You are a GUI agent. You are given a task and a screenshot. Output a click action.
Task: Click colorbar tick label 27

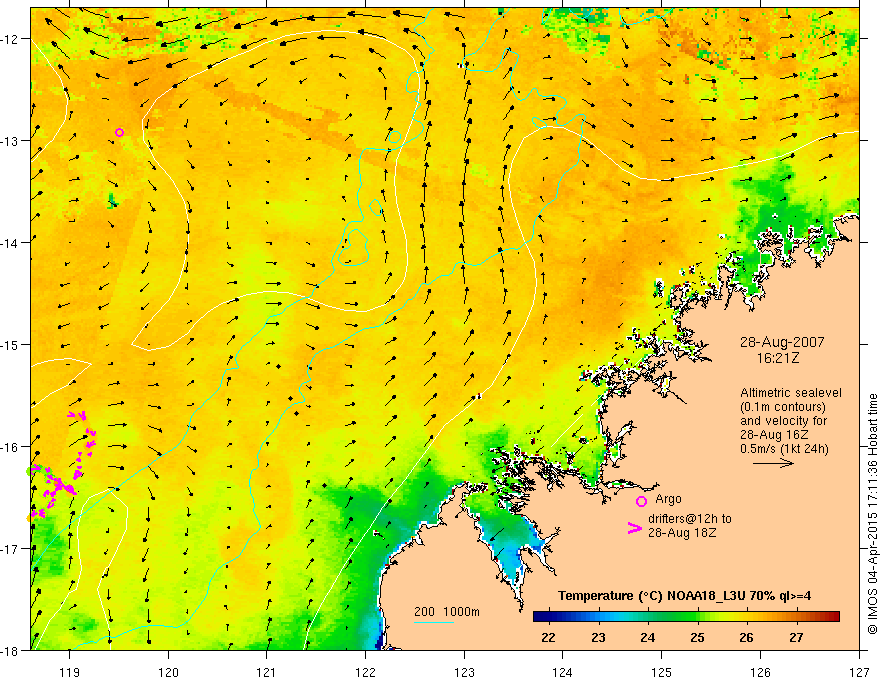(x=796, y=638)
